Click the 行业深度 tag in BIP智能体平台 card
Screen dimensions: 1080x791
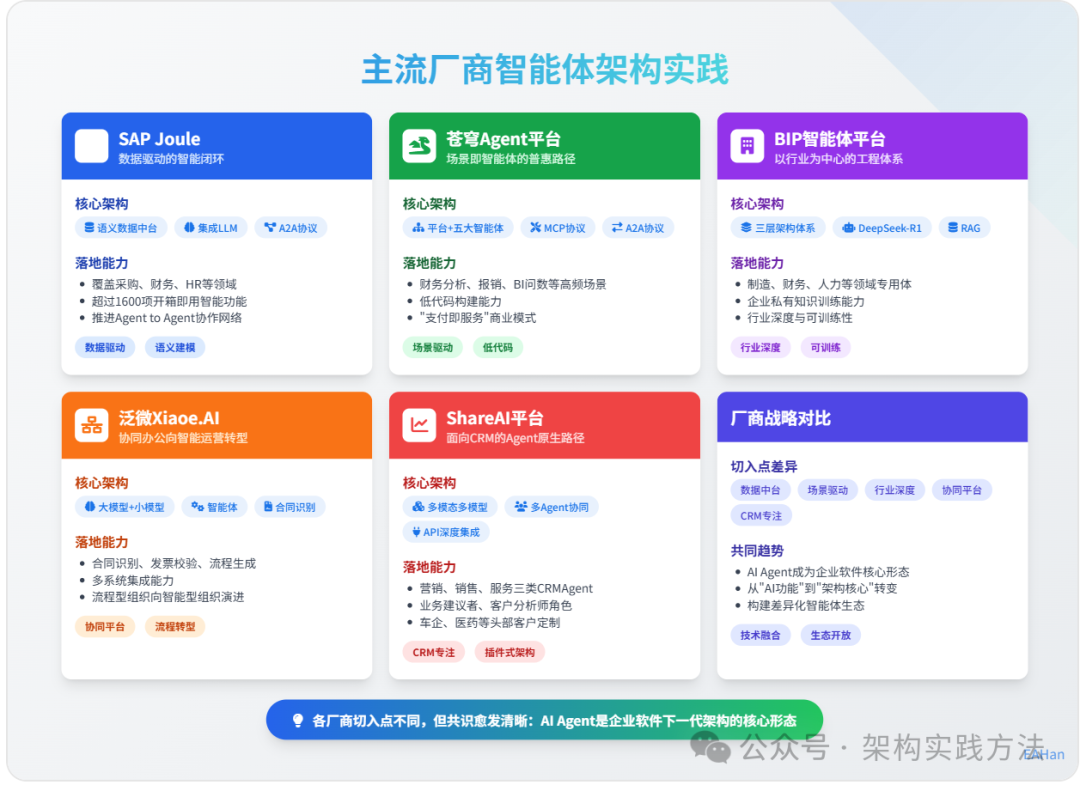point(761,347)
